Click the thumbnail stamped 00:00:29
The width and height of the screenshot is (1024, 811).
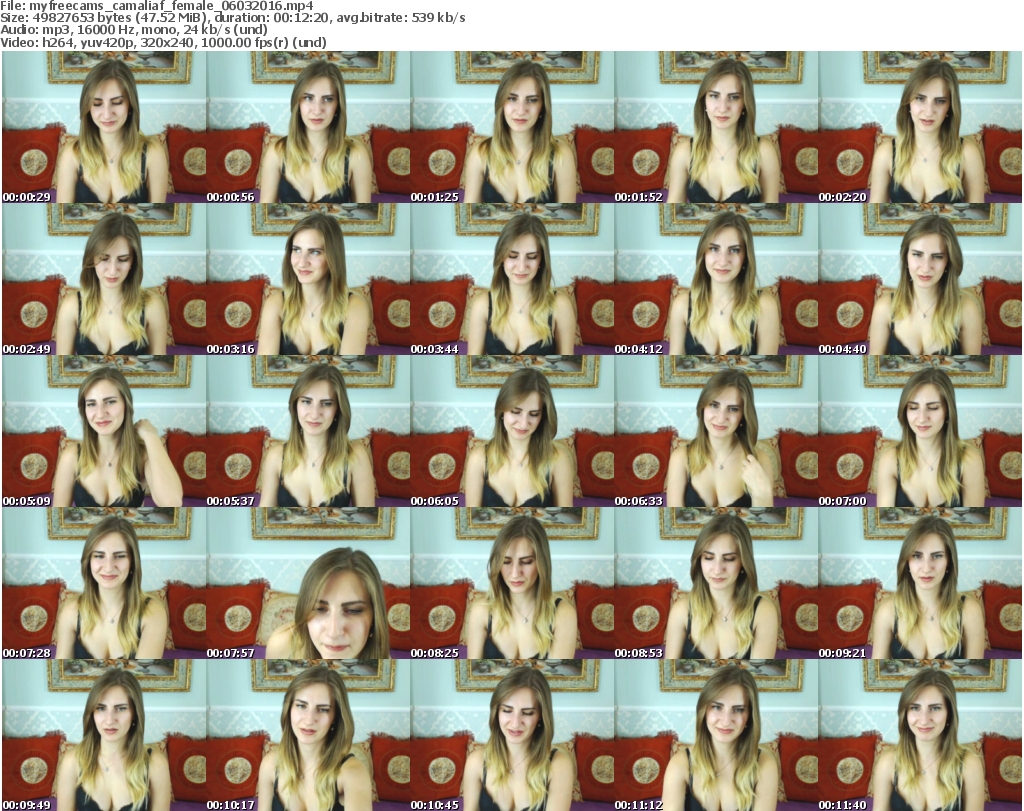[x=104, y=127]
